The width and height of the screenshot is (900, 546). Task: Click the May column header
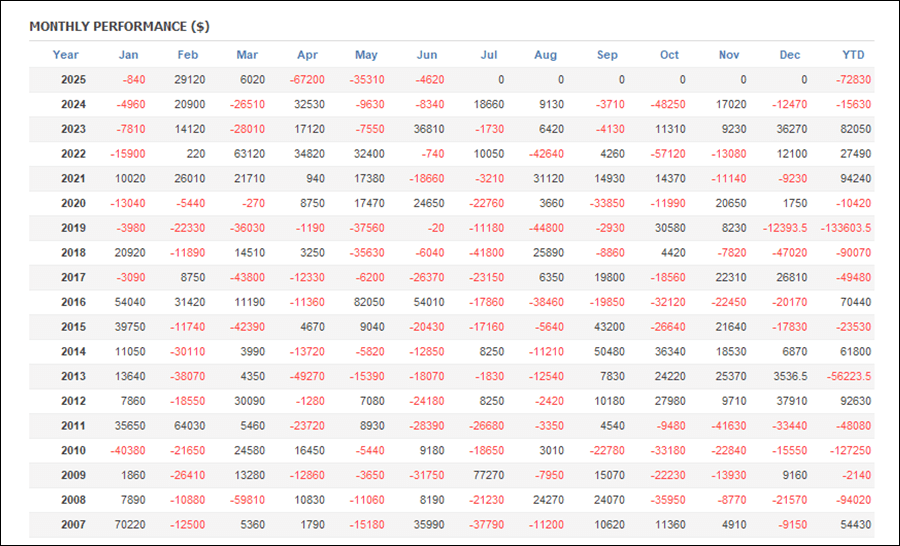pos(366,55)
